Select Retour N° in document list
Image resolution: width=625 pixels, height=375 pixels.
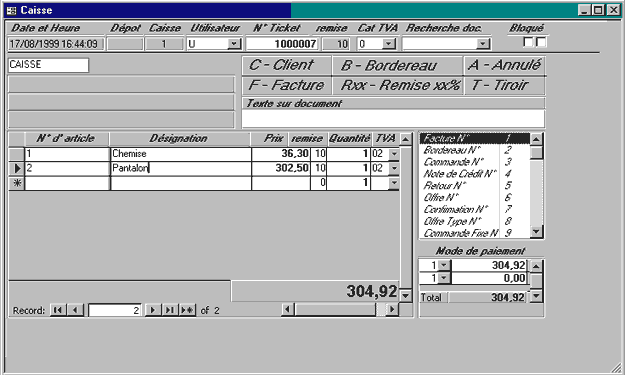[x=474, y=186]
